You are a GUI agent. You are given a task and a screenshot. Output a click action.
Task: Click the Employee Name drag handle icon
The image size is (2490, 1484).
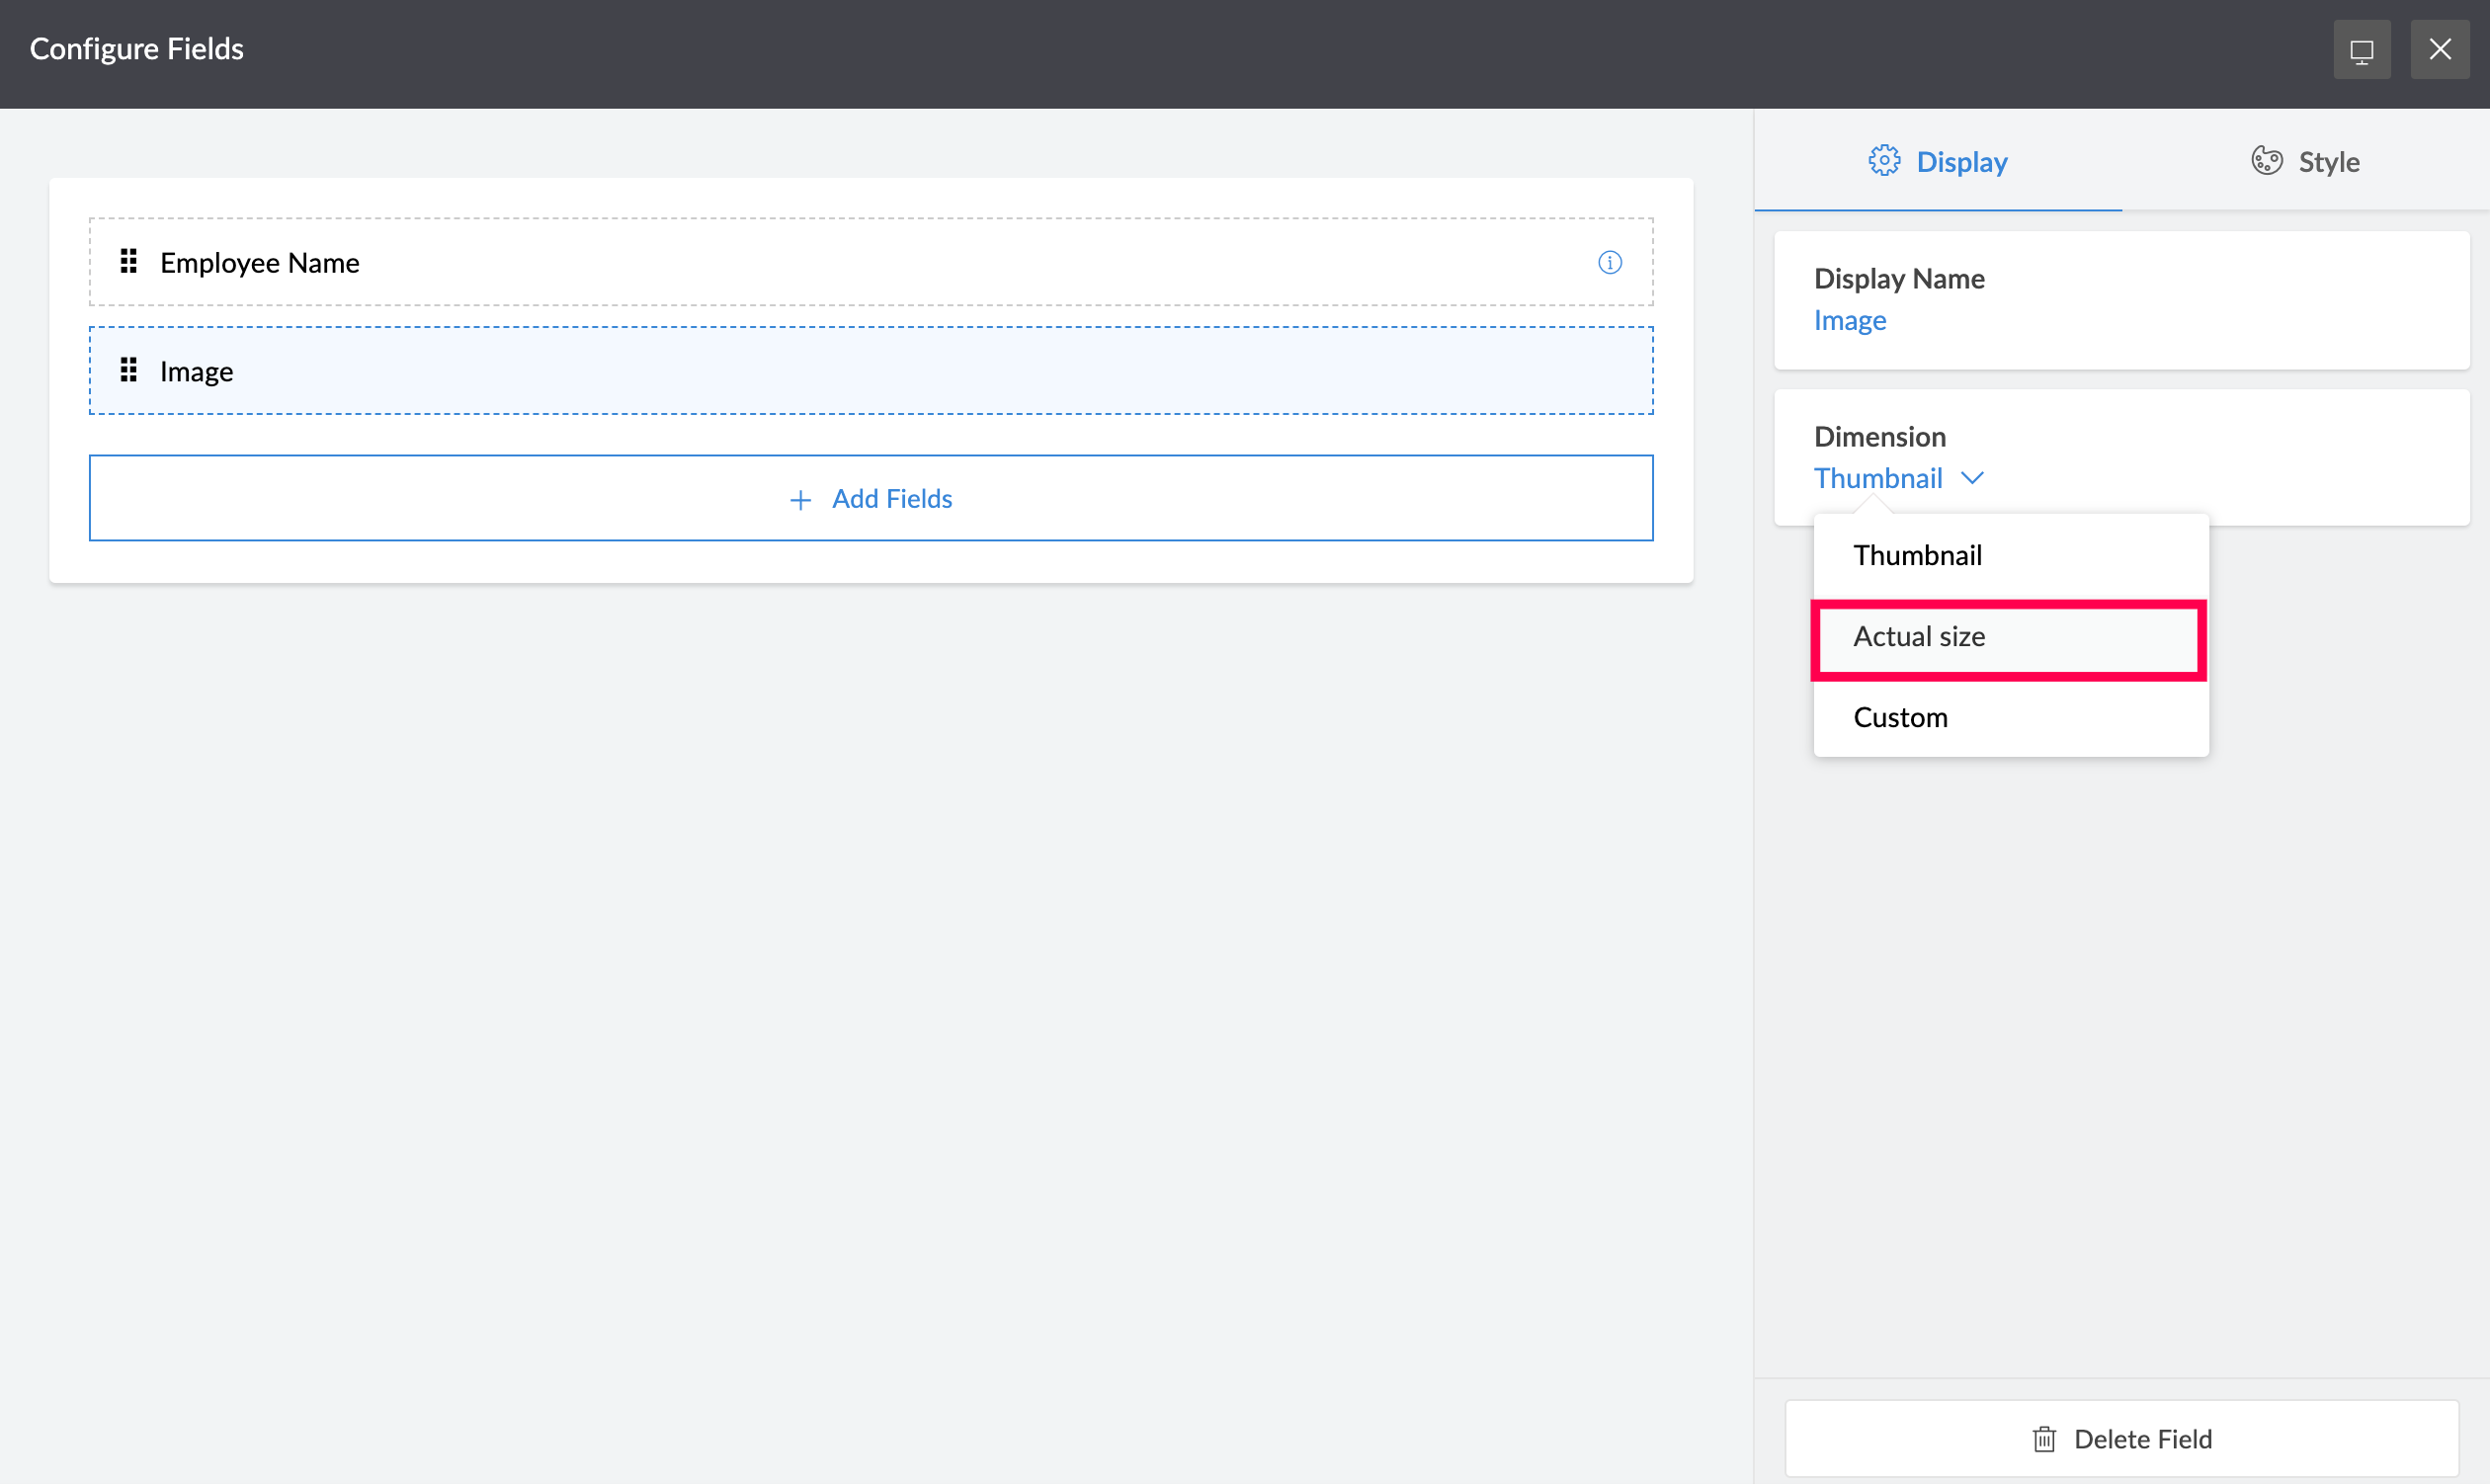(128, 262)
